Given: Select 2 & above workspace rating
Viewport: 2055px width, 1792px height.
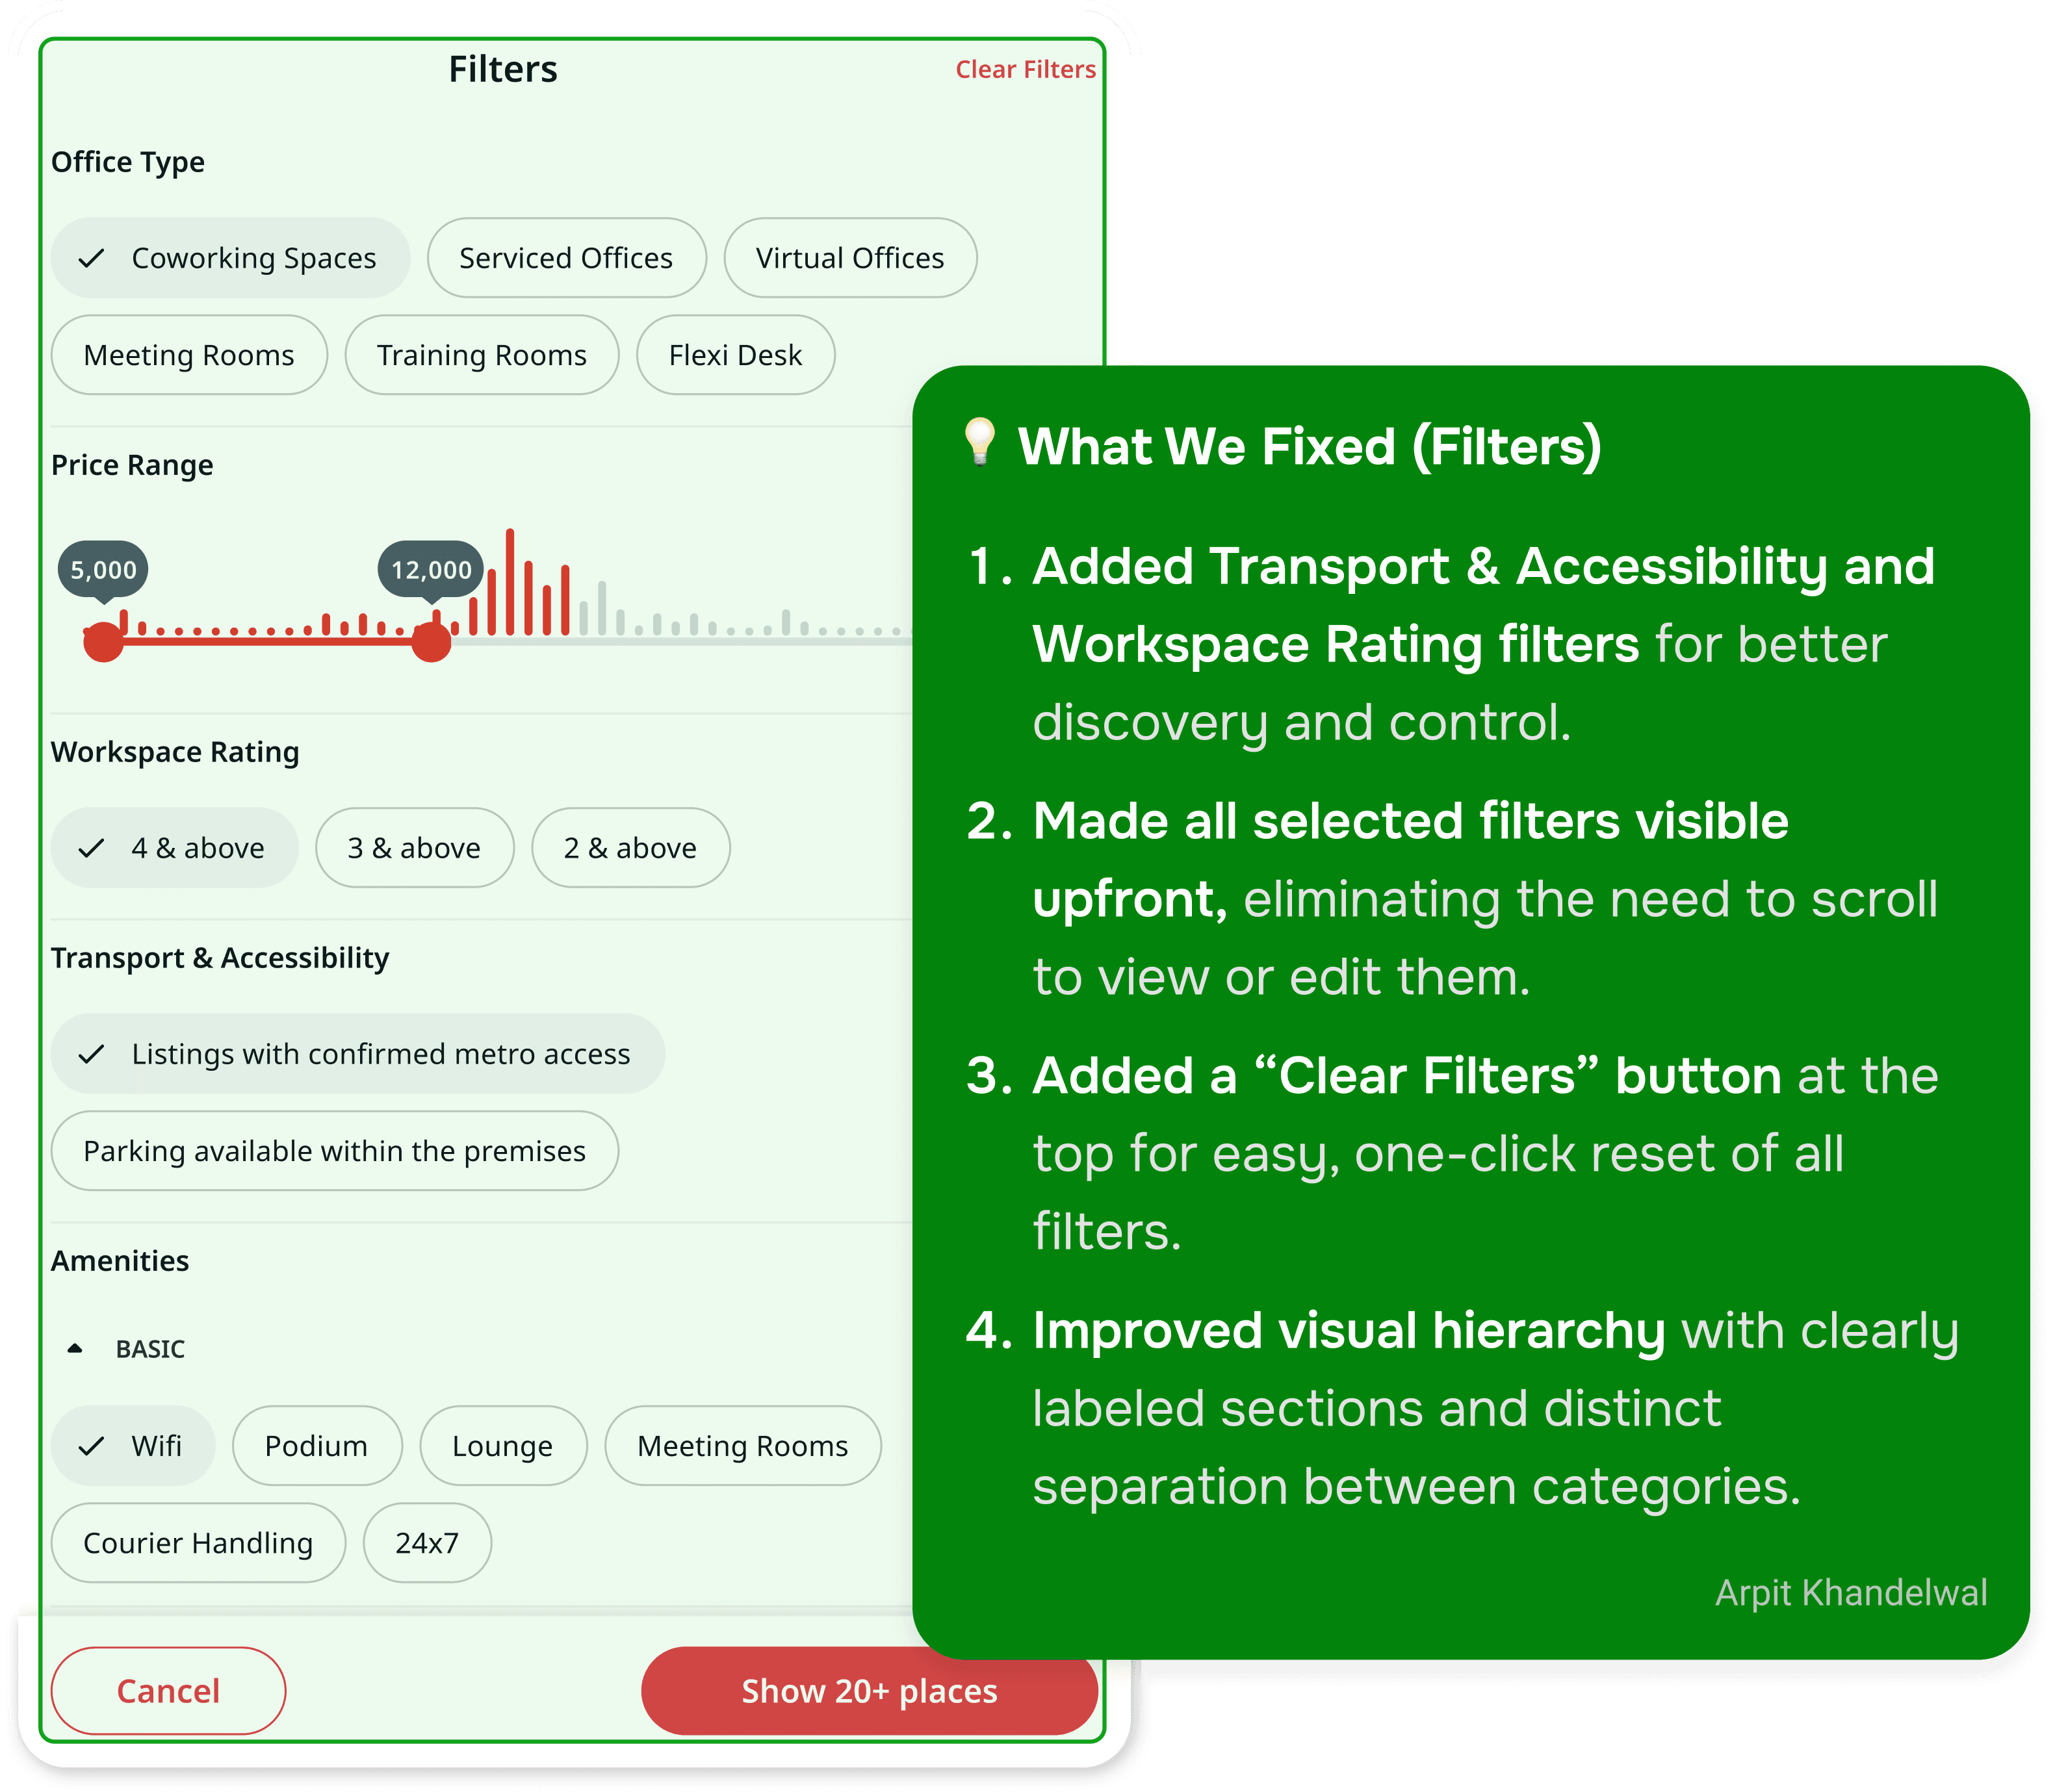Looking at the screenshot, I should tap(630, 849).
